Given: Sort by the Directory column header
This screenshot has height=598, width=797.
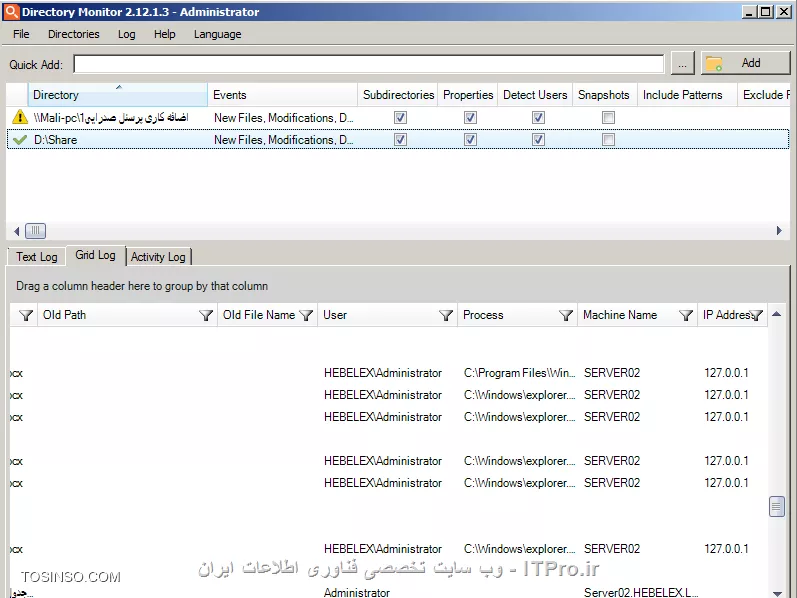Looking at the screenshot, I should [x=117, y=95].
